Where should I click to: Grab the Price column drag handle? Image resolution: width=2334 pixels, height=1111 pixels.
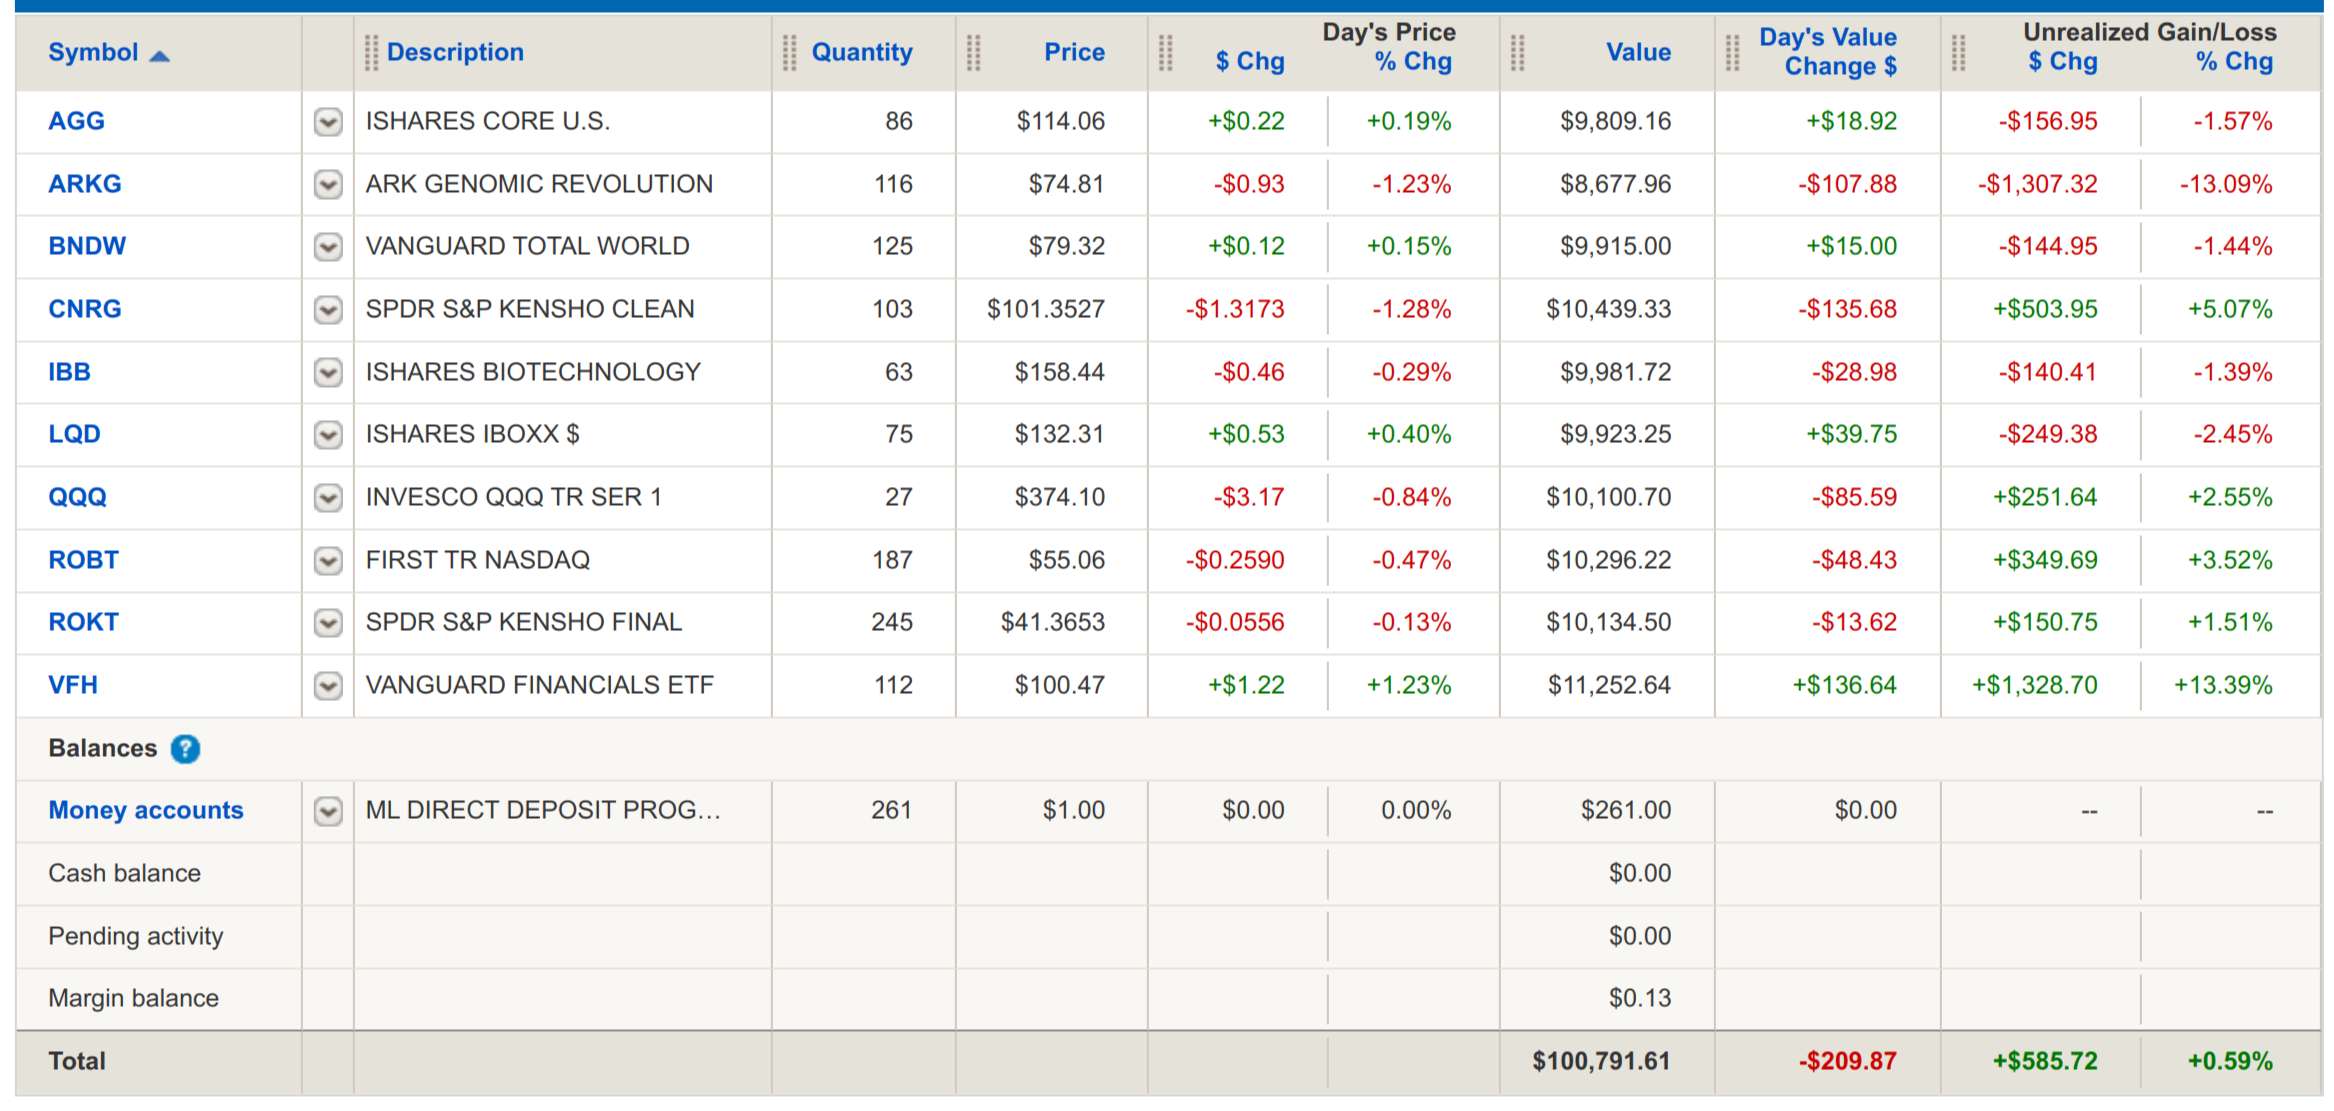[973, 53]
